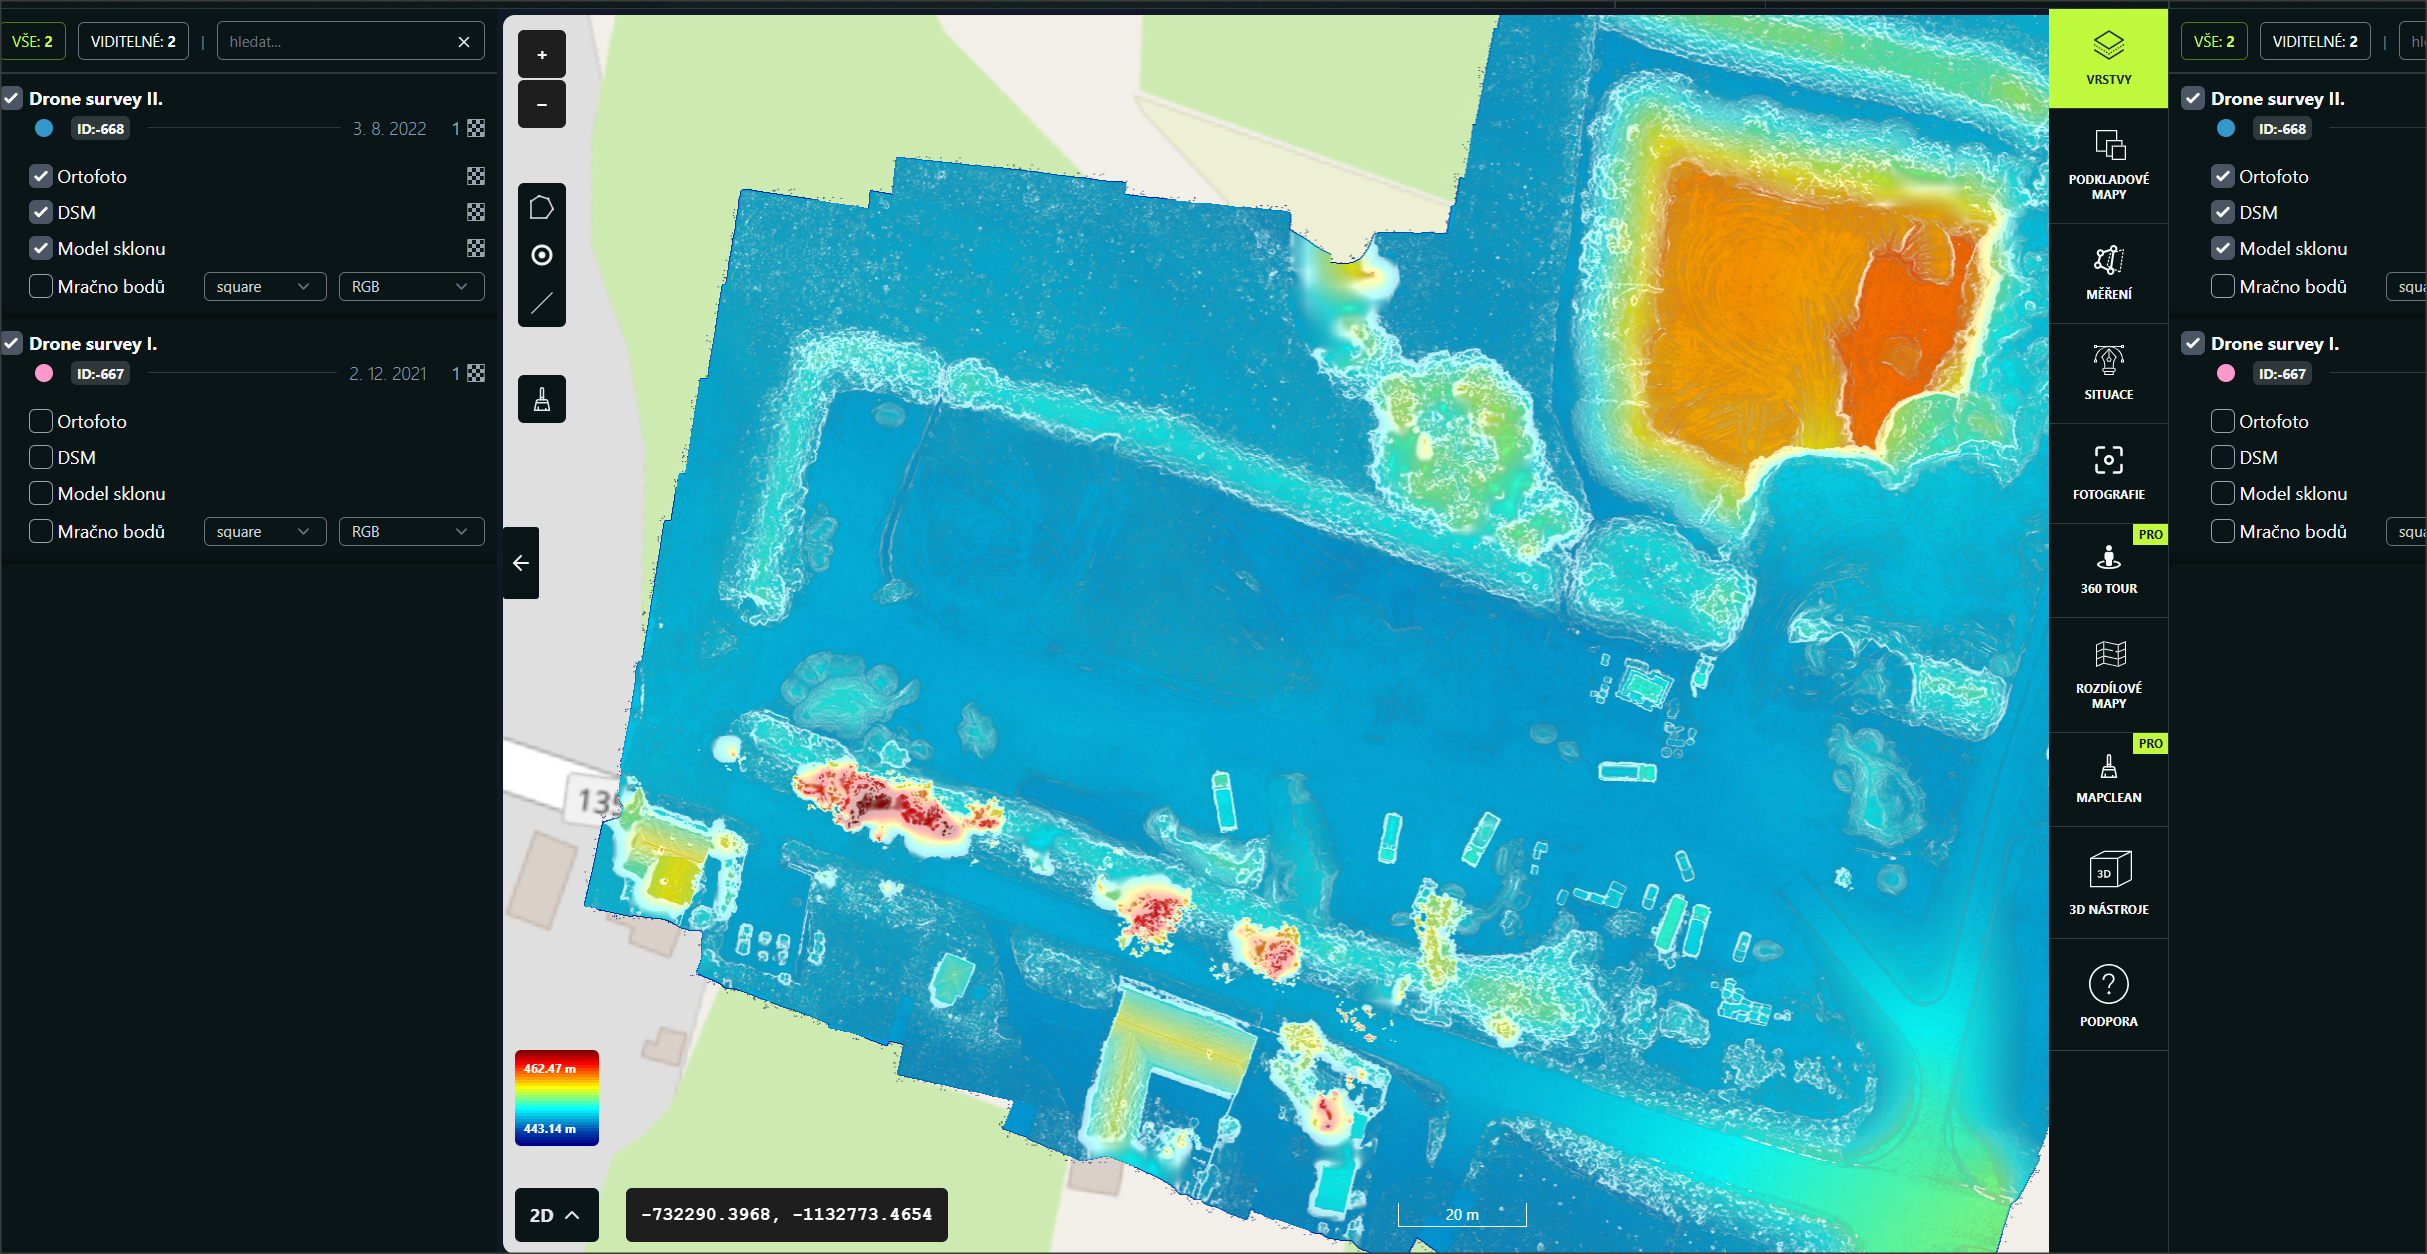Clear the search field with X
Screen dimensions: 2427x1254
pos(464,41)
